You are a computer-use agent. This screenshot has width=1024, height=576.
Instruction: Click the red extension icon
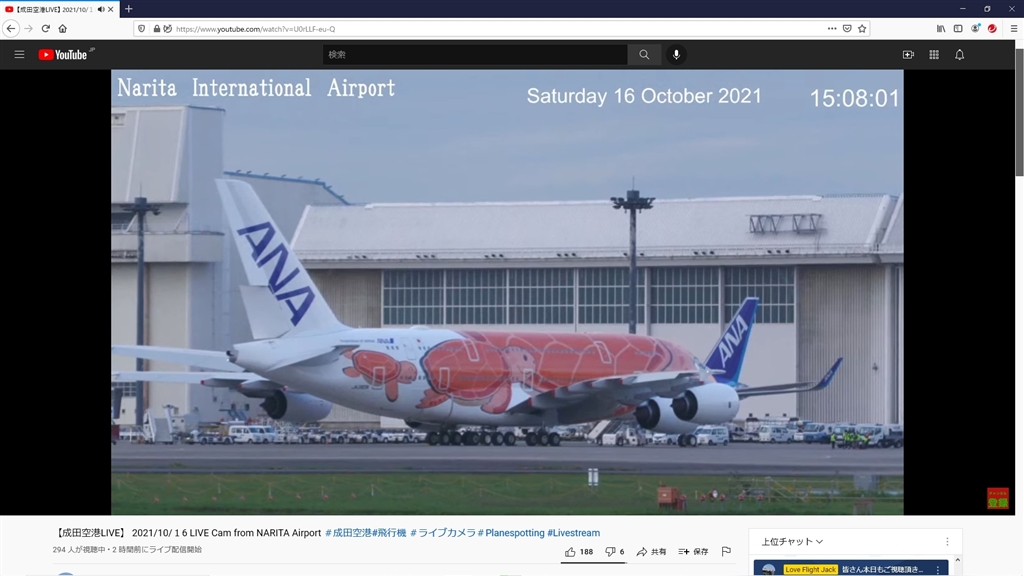click(x=992, y=29)
